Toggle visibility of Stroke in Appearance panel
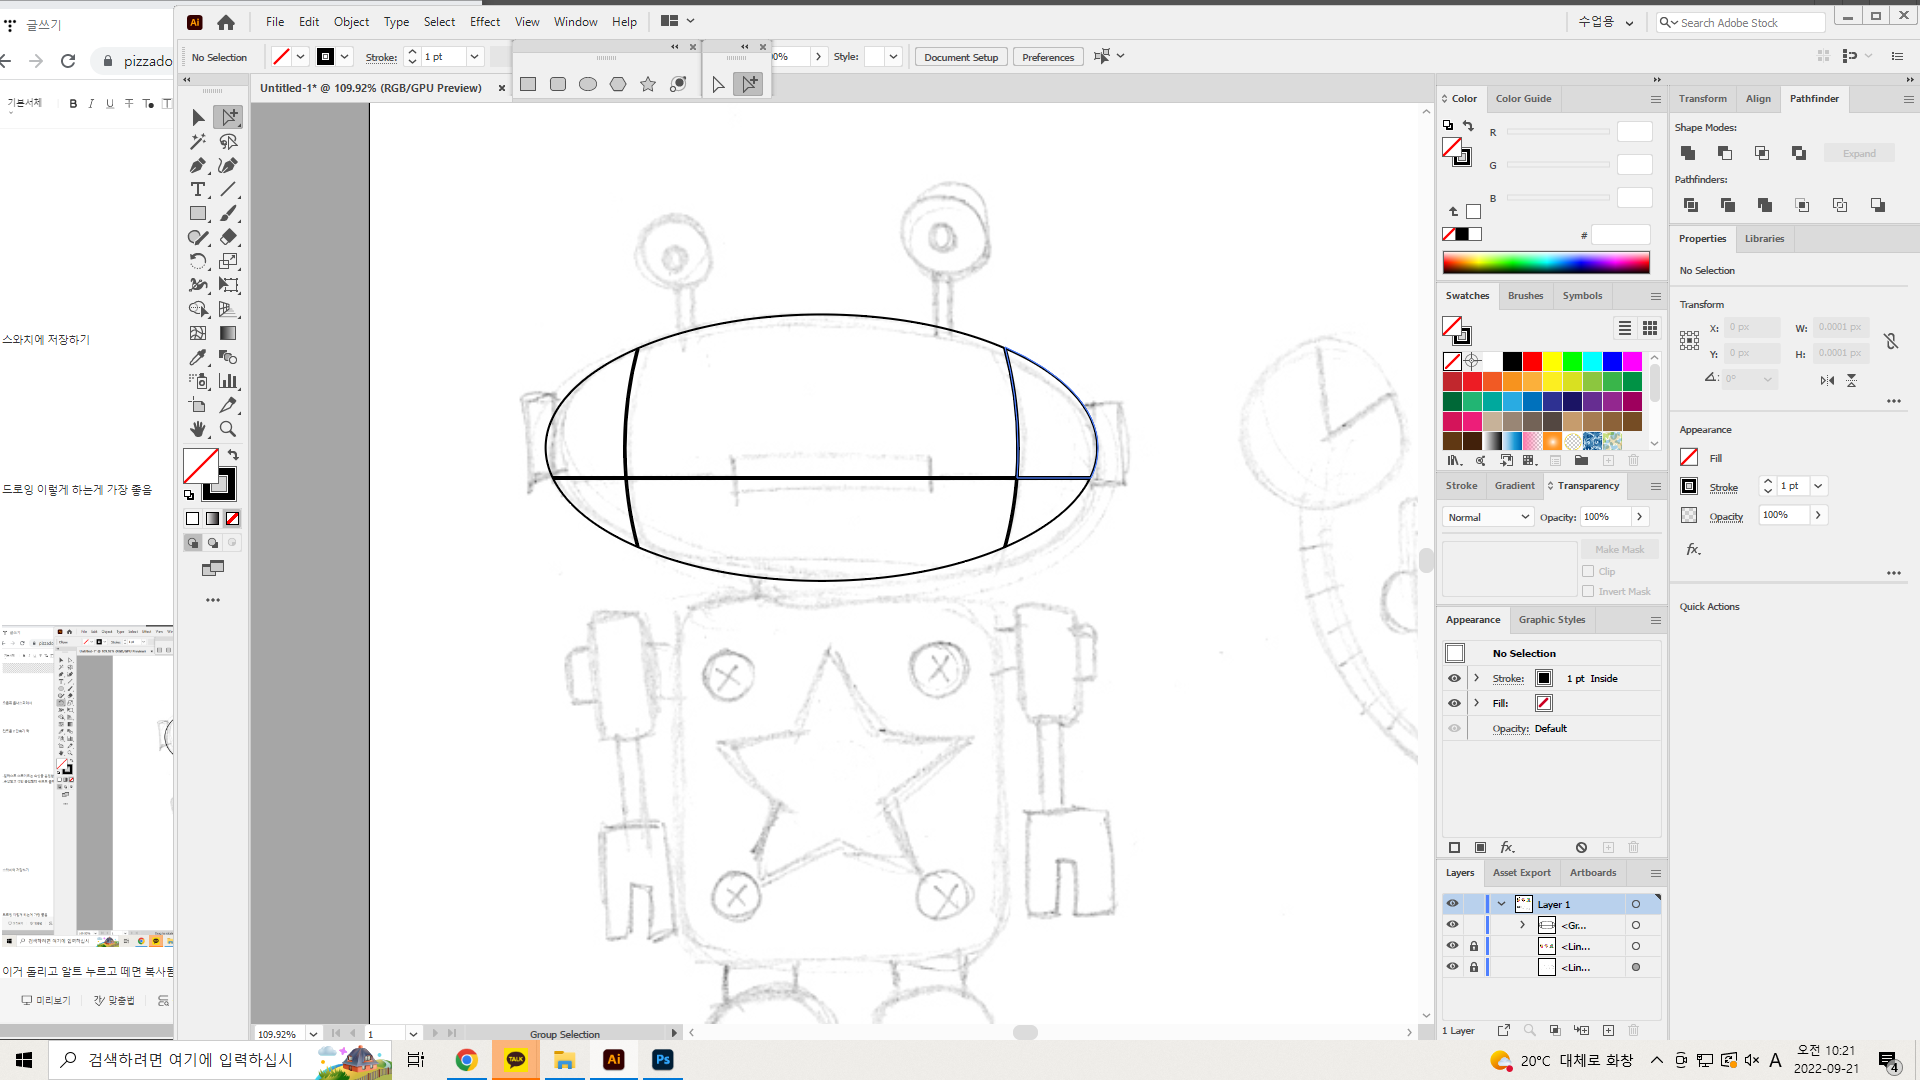 pos(1454,678)
